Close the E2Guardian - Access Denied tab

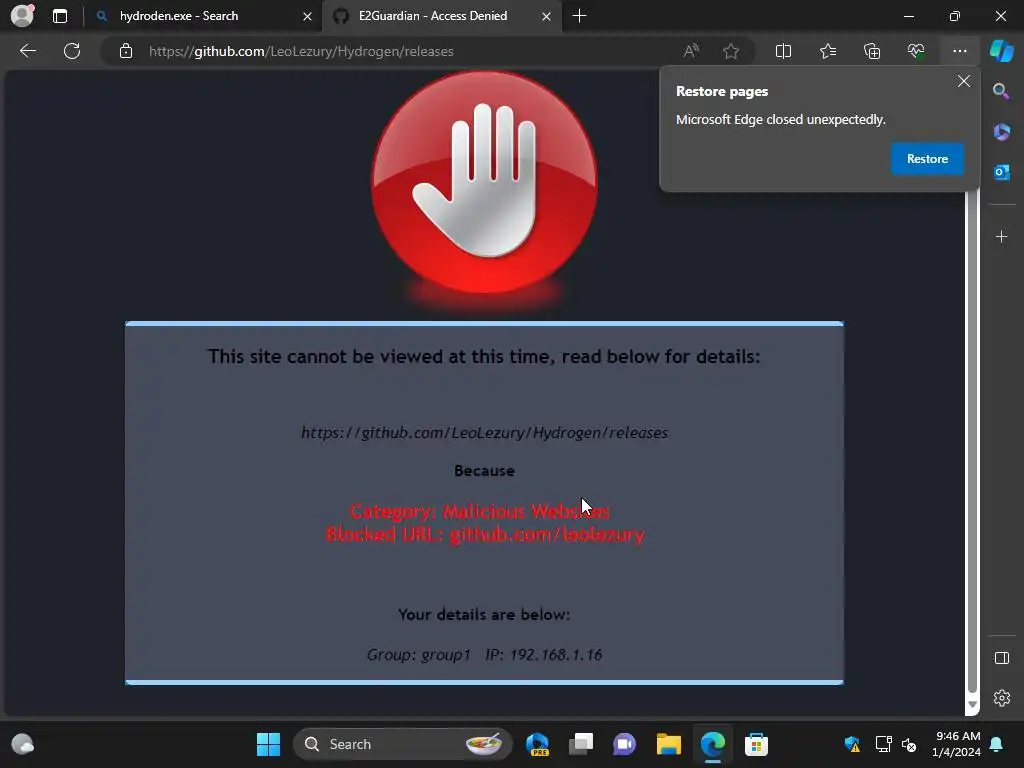[546, 16]
